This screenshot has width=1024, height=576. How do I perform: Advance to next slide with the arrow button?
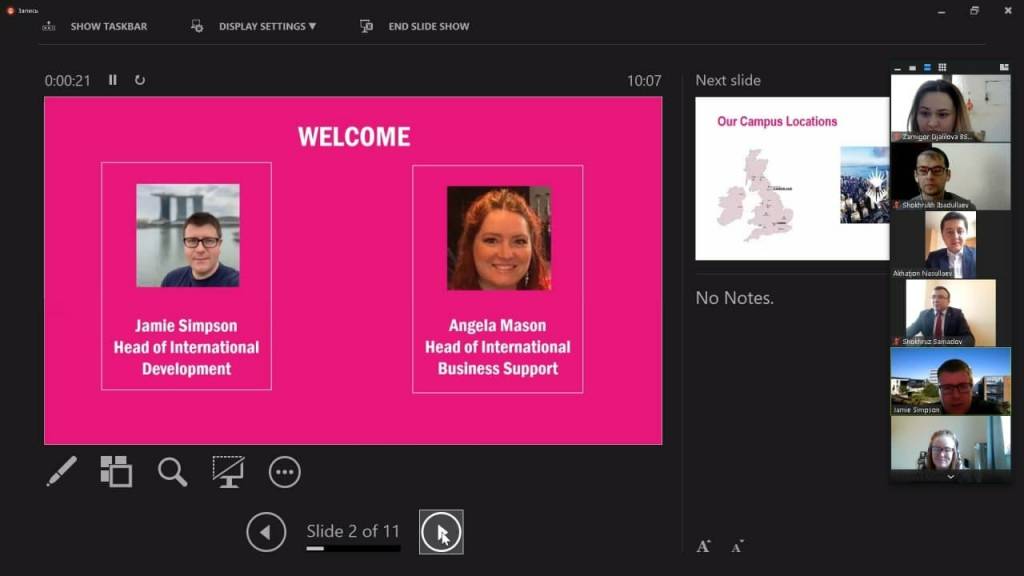441,532
